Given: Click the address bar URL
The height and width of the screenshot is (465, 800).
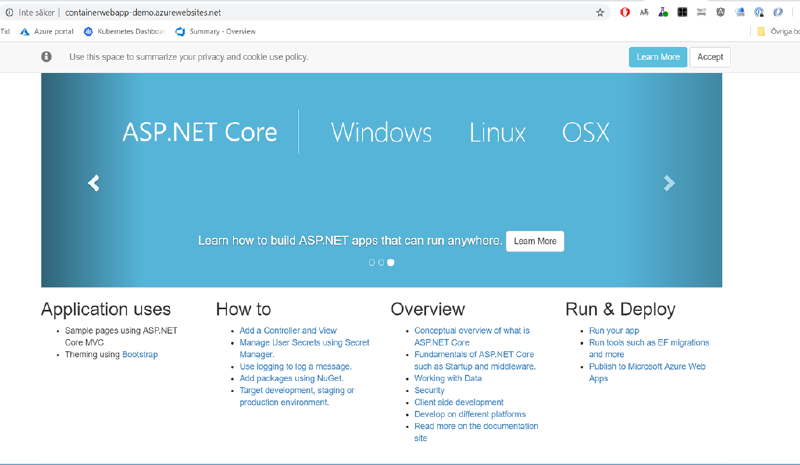Looking at the screenshot, I should pyautogui.click(x=143, y=13).
